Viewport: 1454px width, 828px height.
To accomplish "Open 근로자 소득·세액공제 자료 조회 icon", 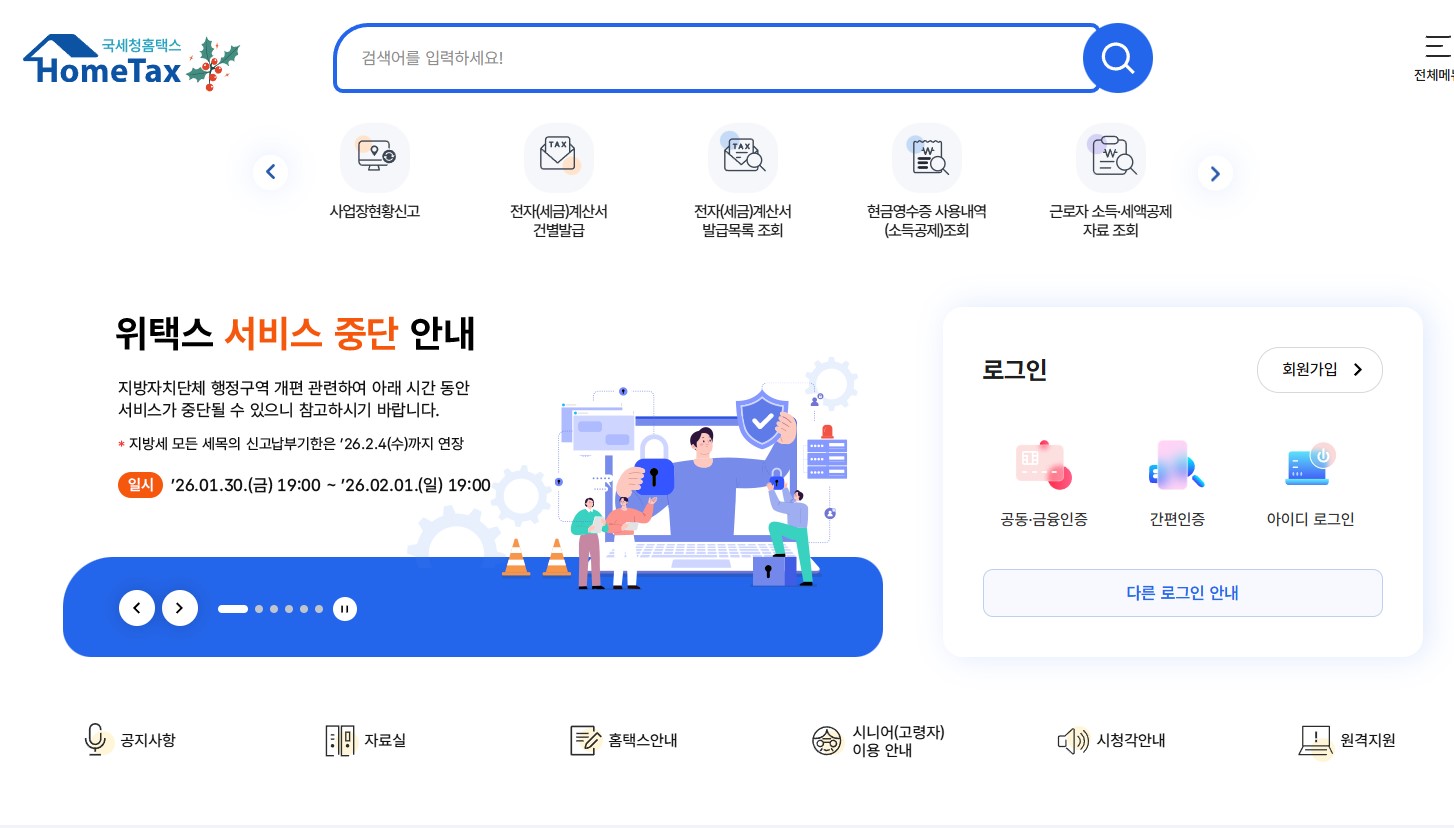I will point(1111,158).
